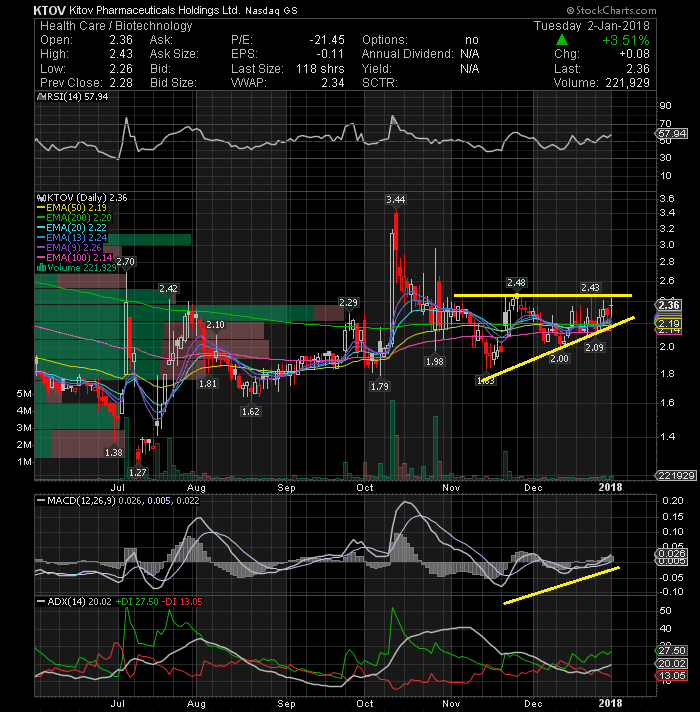Click the Low: 2.26 value
Image resolution: width=700 pixels, height=712 pixels.
[x=121, y=69]
